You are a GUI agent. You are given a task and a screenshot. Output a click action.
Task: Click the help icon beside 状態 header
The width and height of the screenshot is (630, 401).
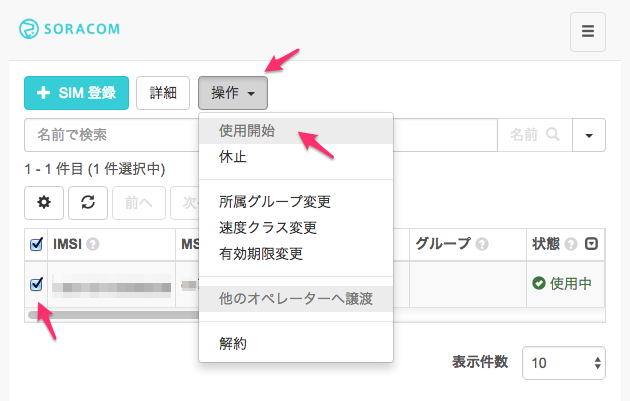(x=572, y=244)
